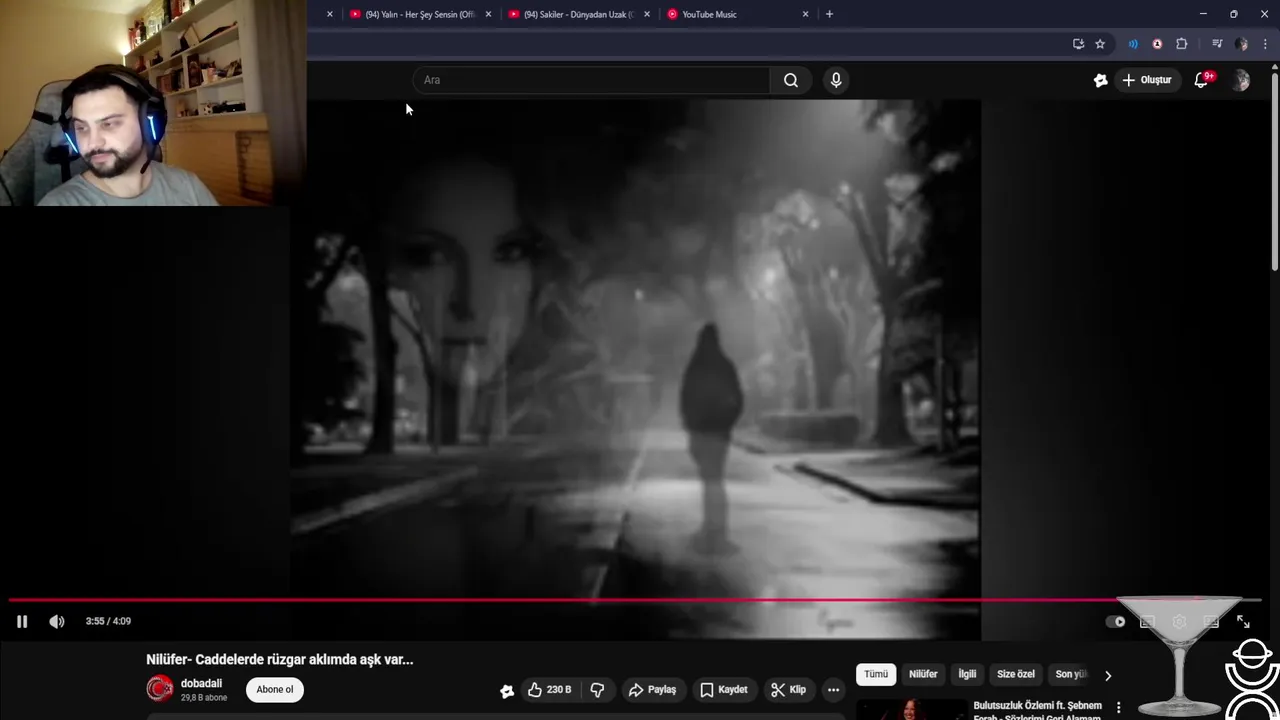1280x720 pixels.
Task: Select the Tümü filter chip
Action: click(876, 674)
